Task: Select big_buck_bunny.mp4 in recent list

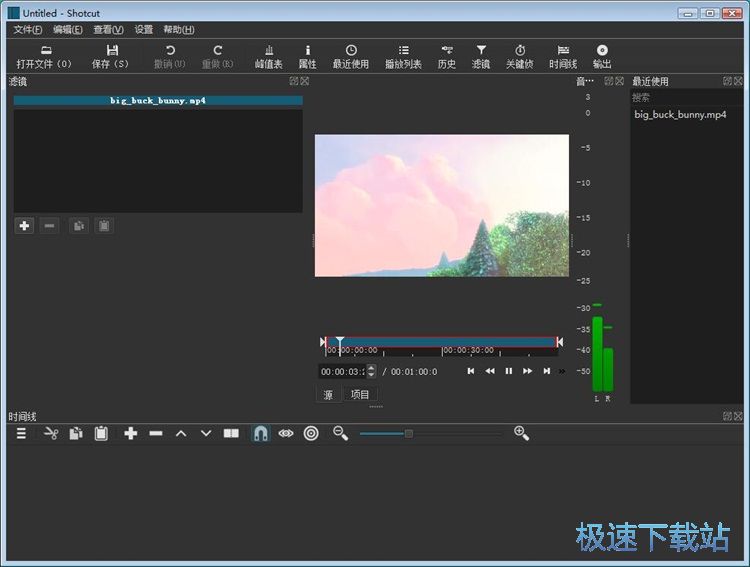Action: coord(680,115)
